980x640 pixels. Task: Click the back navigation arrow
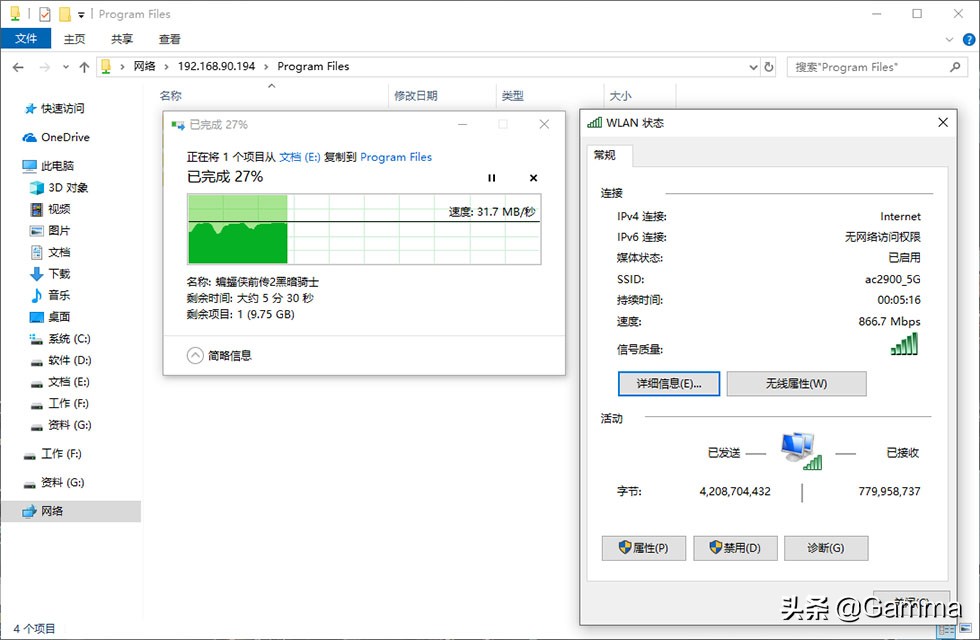18,66
